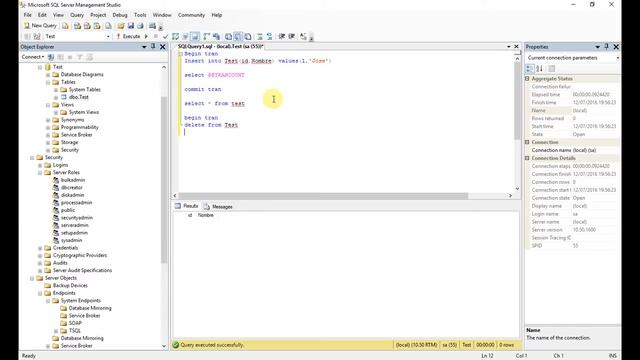Switch to the Results tab
The height and width of the screenshot is (360, 640).
click(186, 206)
